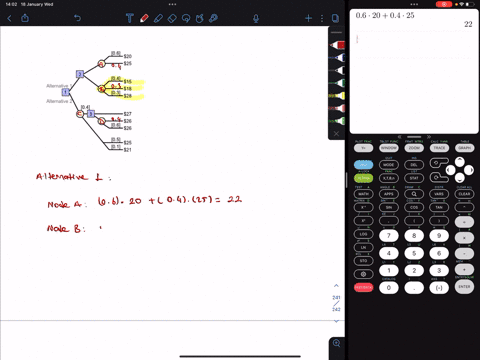Pick the light green highlighter preset
This screenshot has height=360, width=480.
[337, 121]
